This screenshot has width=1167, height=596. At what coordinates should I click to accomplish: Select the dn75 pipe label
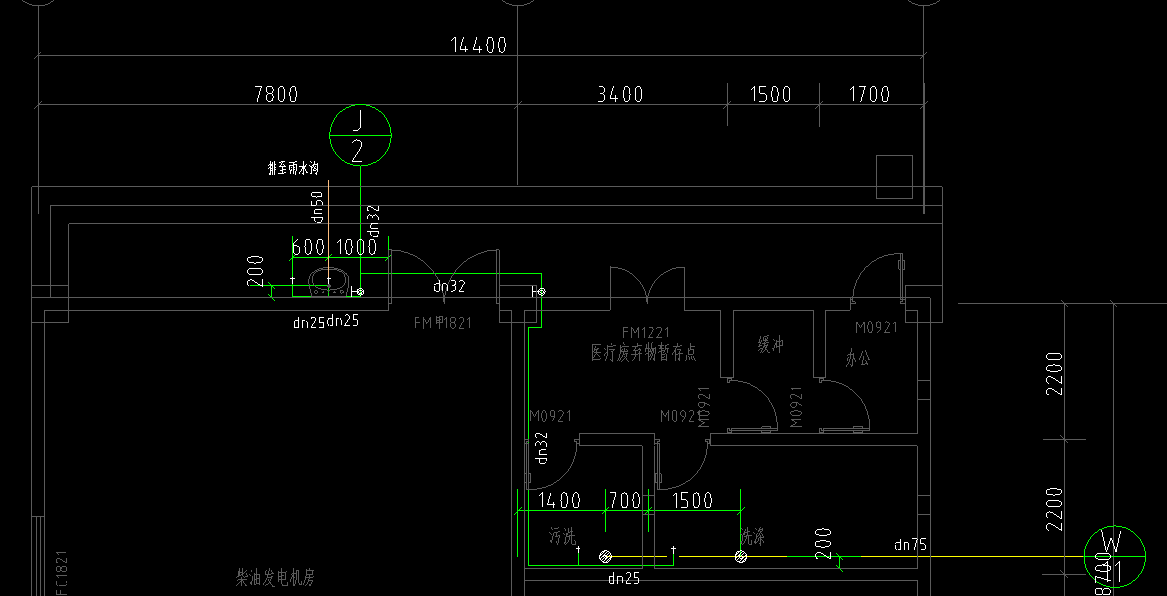click(x=910, y=545)
